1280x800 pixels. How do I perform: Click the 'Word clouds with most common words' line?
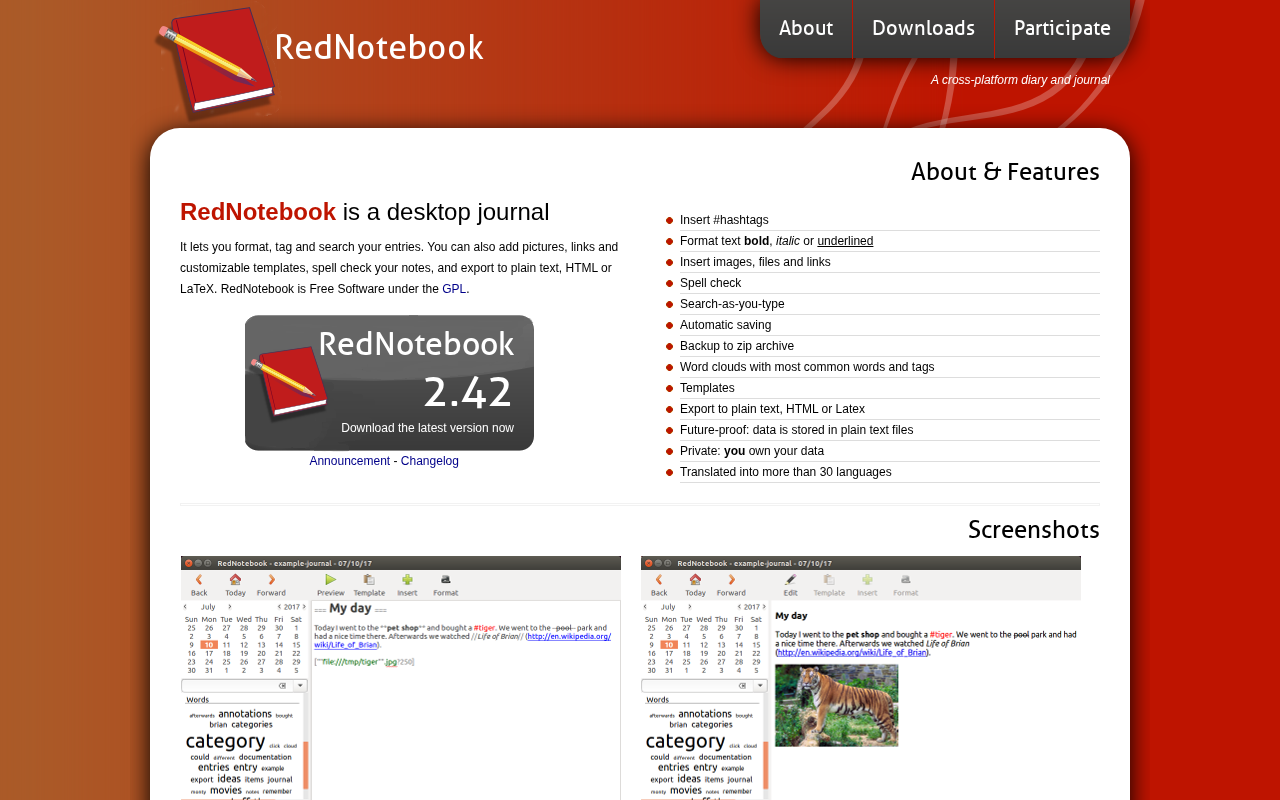[x=890, y=367]
